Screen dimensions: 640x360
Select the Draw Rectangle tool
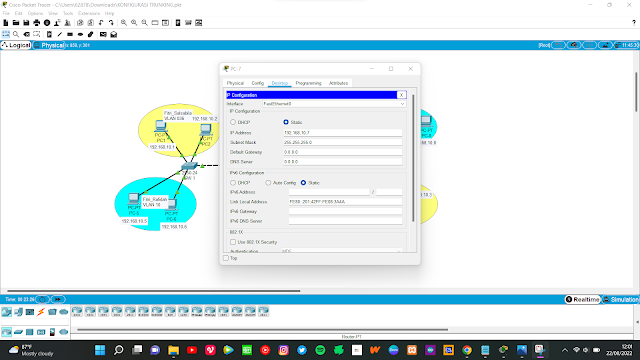(70, 35)
